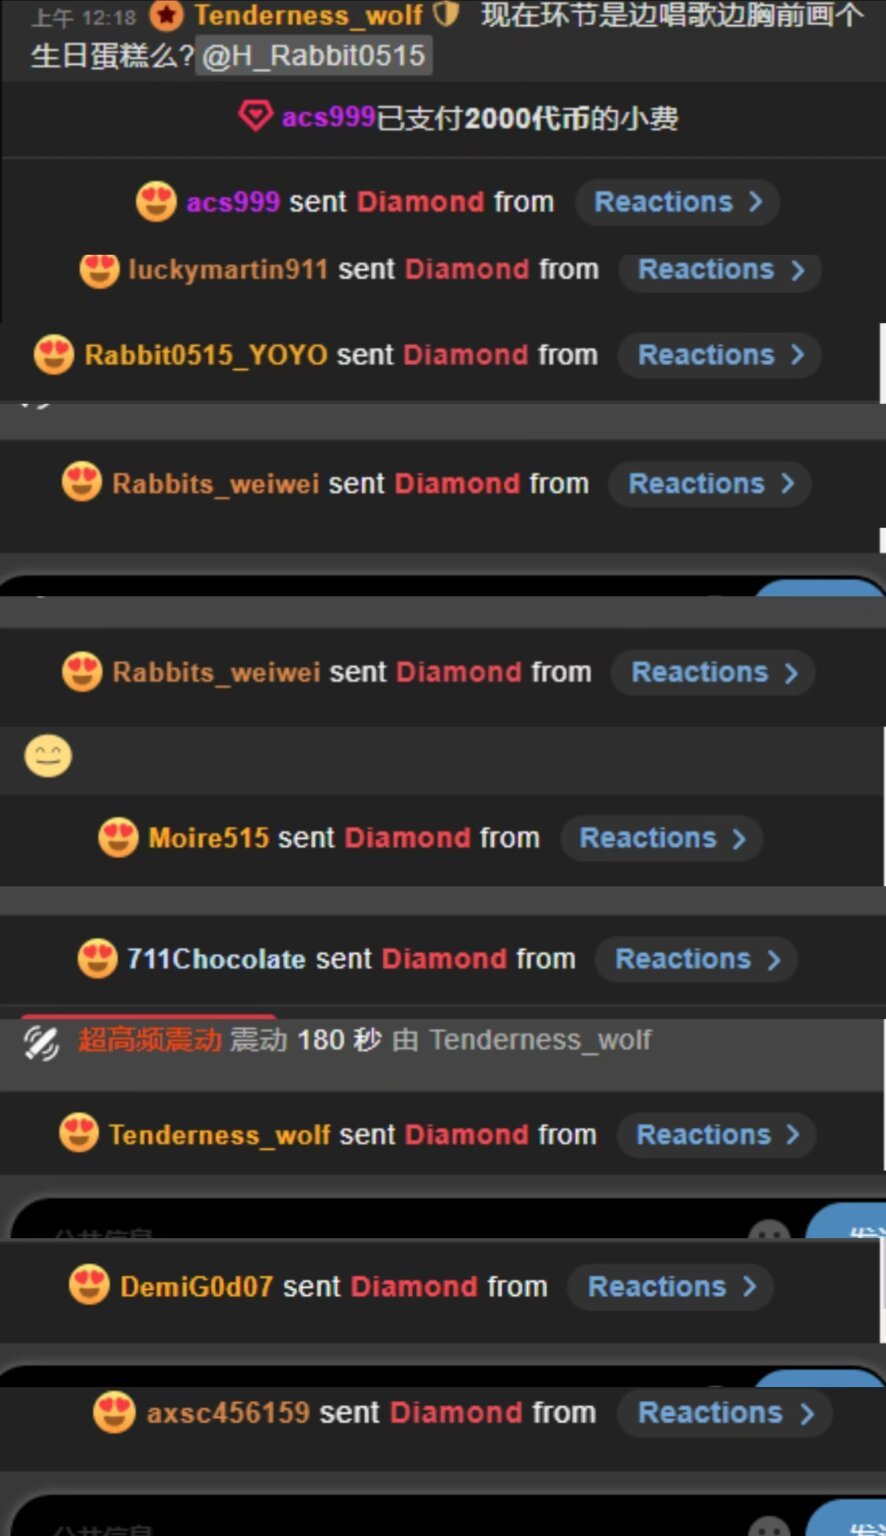Click heart-eyes emoji beside DemiG0d07

tap(89, 1286)
